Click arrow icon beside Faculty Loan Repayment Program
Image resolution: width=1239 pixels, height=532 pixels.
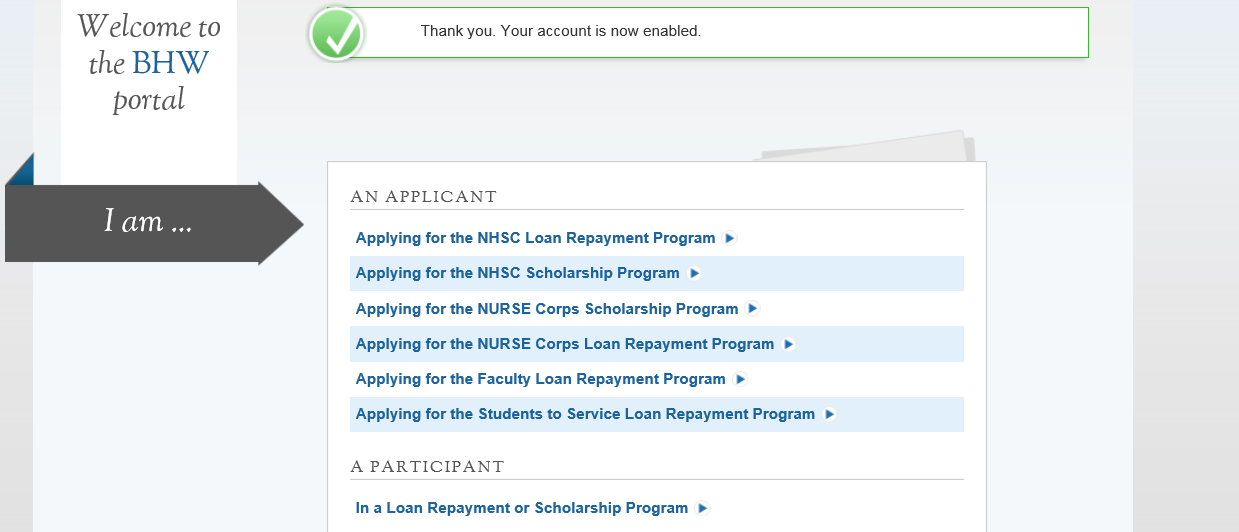tap(740, 379)
